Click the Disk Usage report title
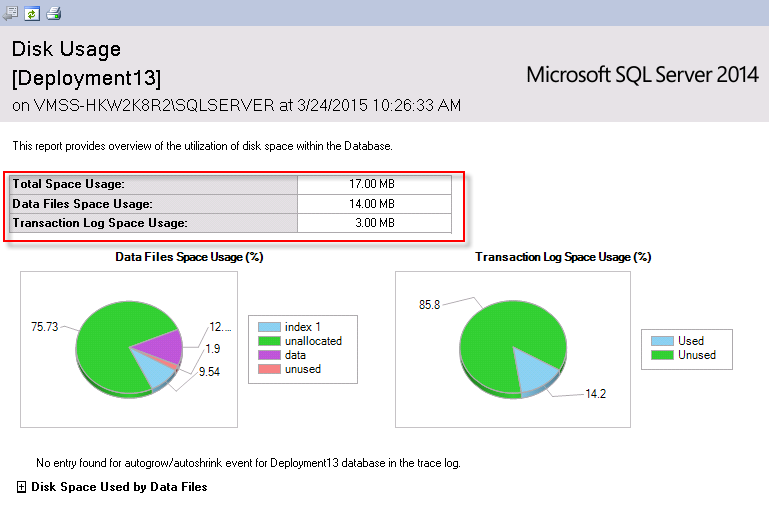 [66, 49]
